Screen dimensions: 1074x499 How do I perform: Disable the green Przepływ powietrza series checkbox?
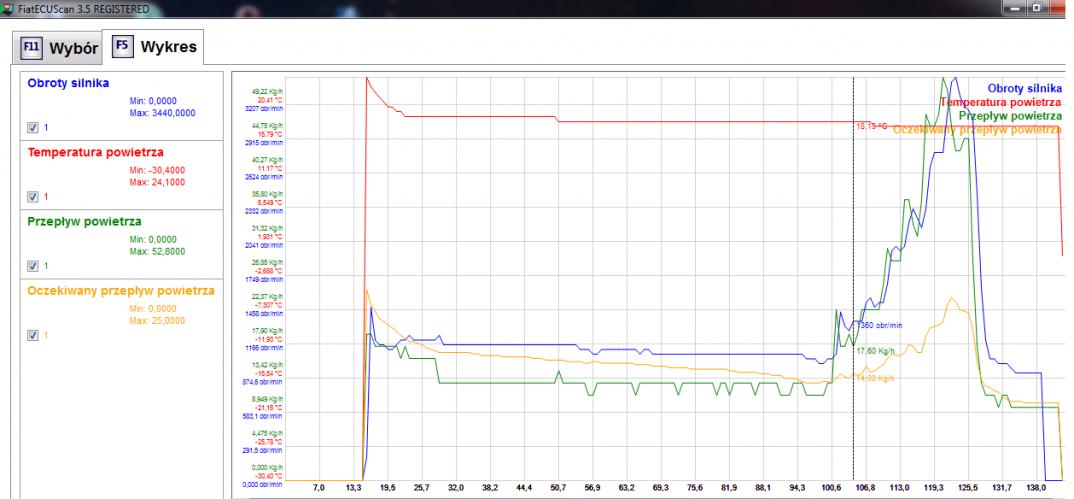(32, 266)
